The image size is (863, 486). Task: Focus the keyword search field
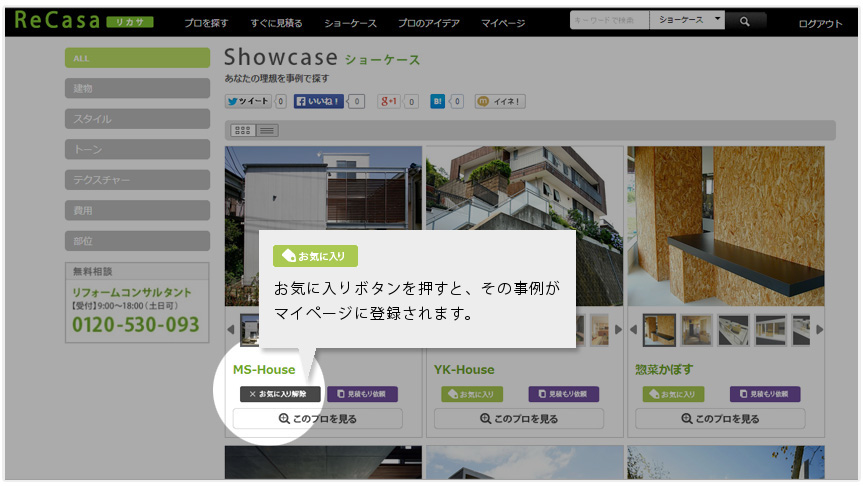(609, 20)
